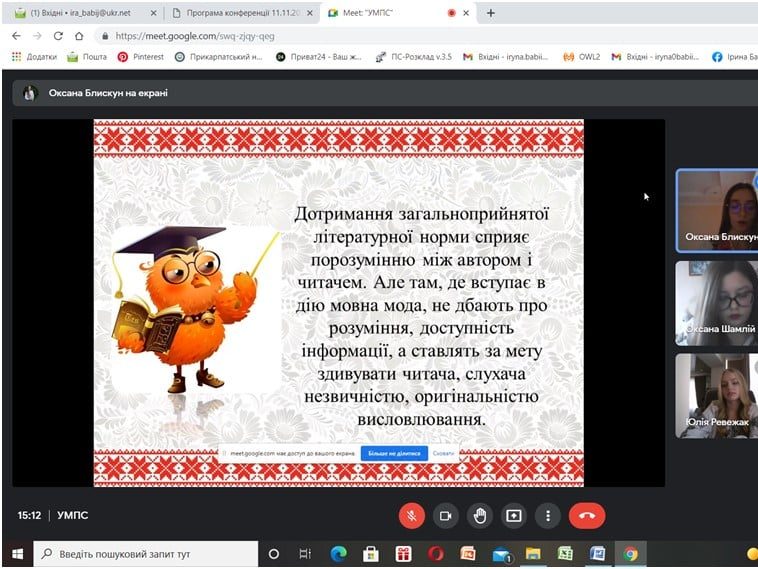Leave the call with red hang-up button
Image resolution: width=758 pixels, height=569 pixels.
[x=587, y=516]
